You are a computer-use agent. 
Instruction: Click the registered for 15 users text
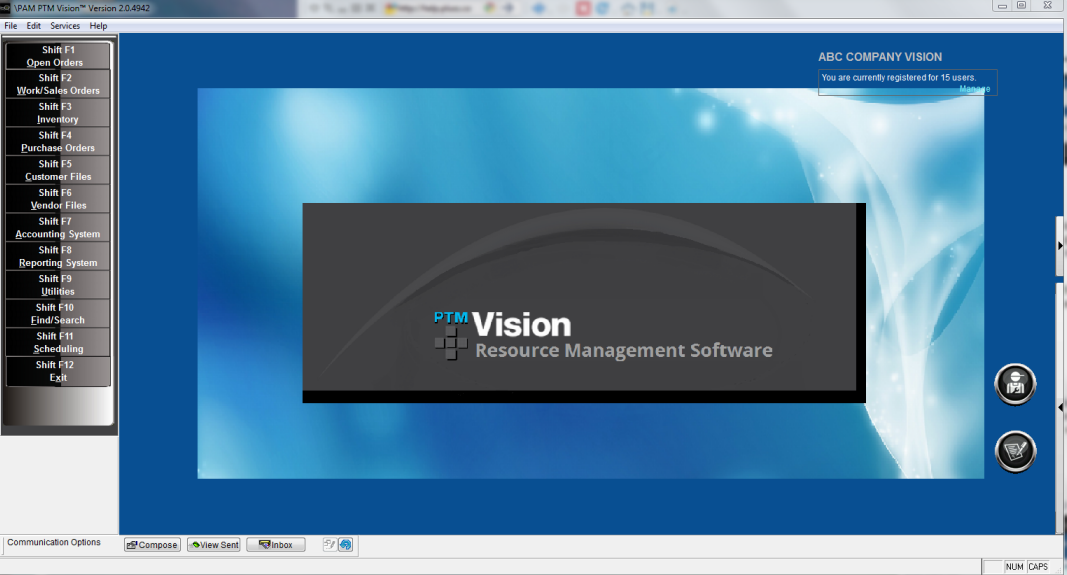coord(898,78)
